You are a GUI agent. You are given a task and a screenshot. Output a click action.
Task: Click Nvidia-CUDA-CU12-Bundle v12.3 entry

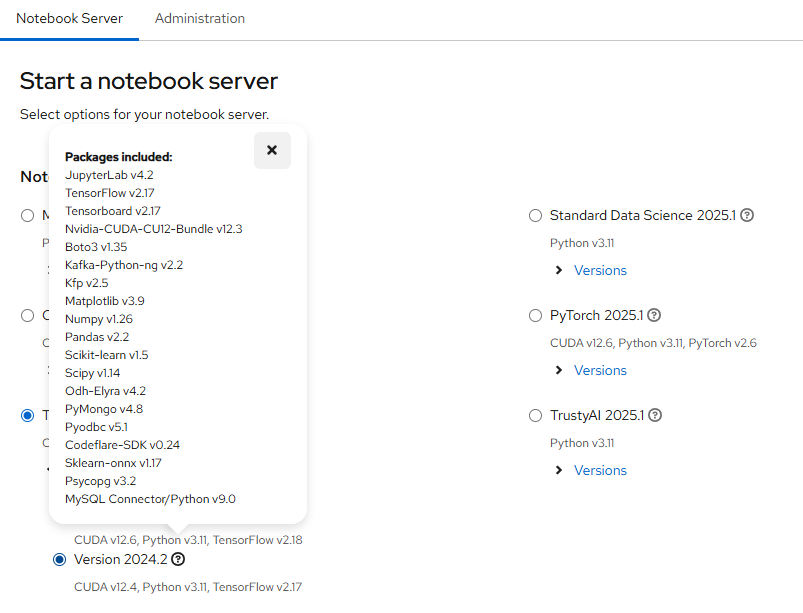pyautogui.click(x=154, y=229)
